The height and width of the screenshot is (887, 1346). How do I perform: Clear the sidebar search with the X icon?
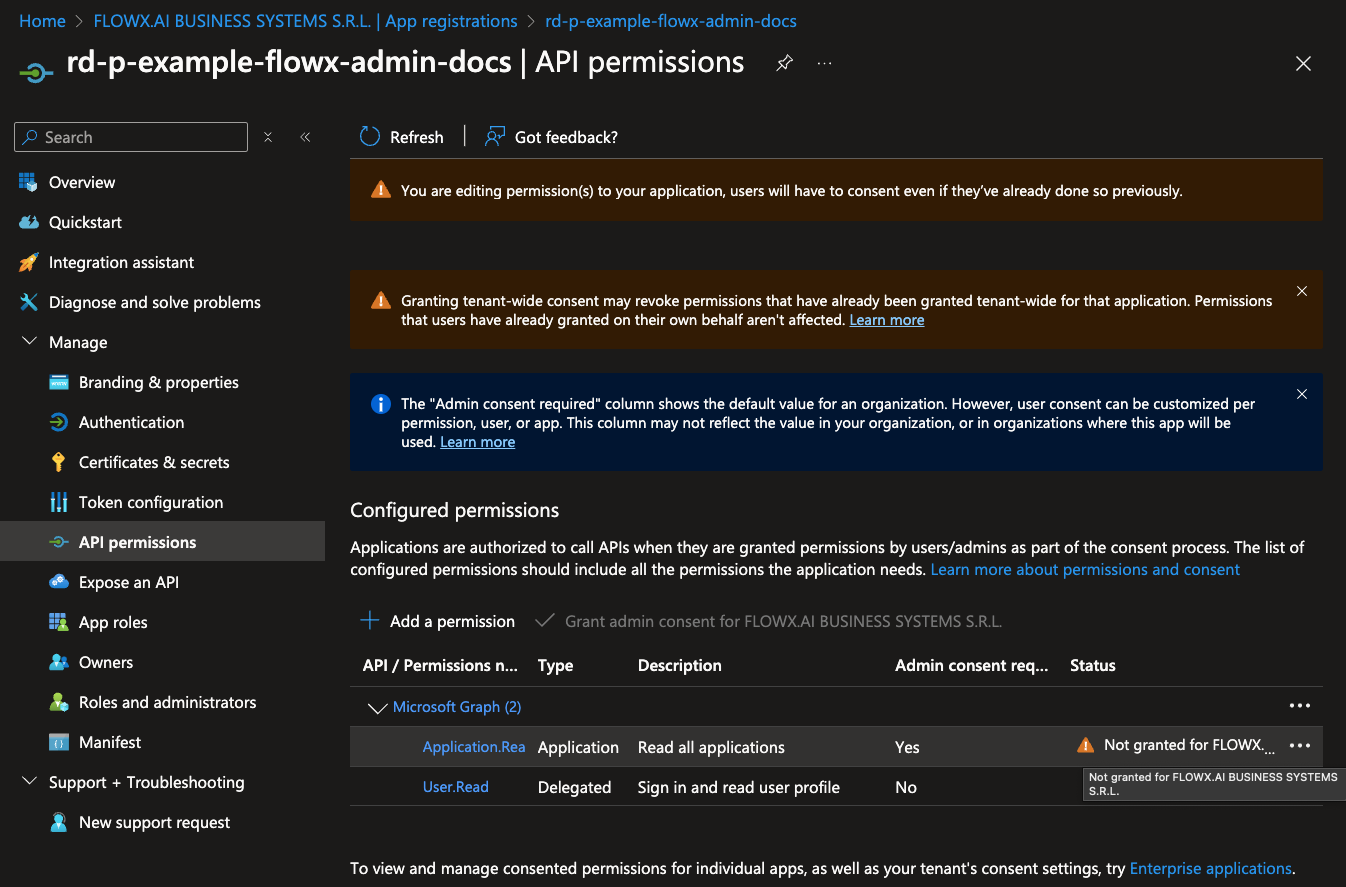coord(268,137)
